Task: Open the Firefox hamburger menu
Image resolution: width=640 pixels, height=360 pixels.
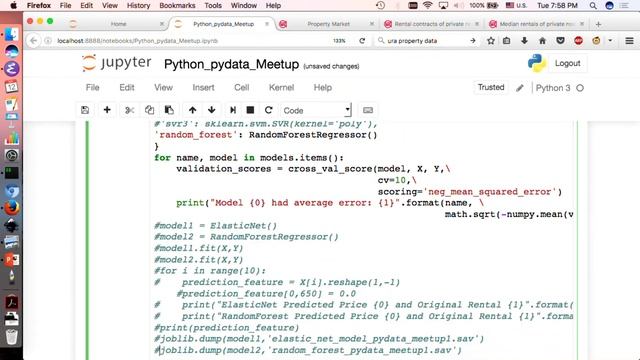Action: pyautogui.click(x=629, y=41)
